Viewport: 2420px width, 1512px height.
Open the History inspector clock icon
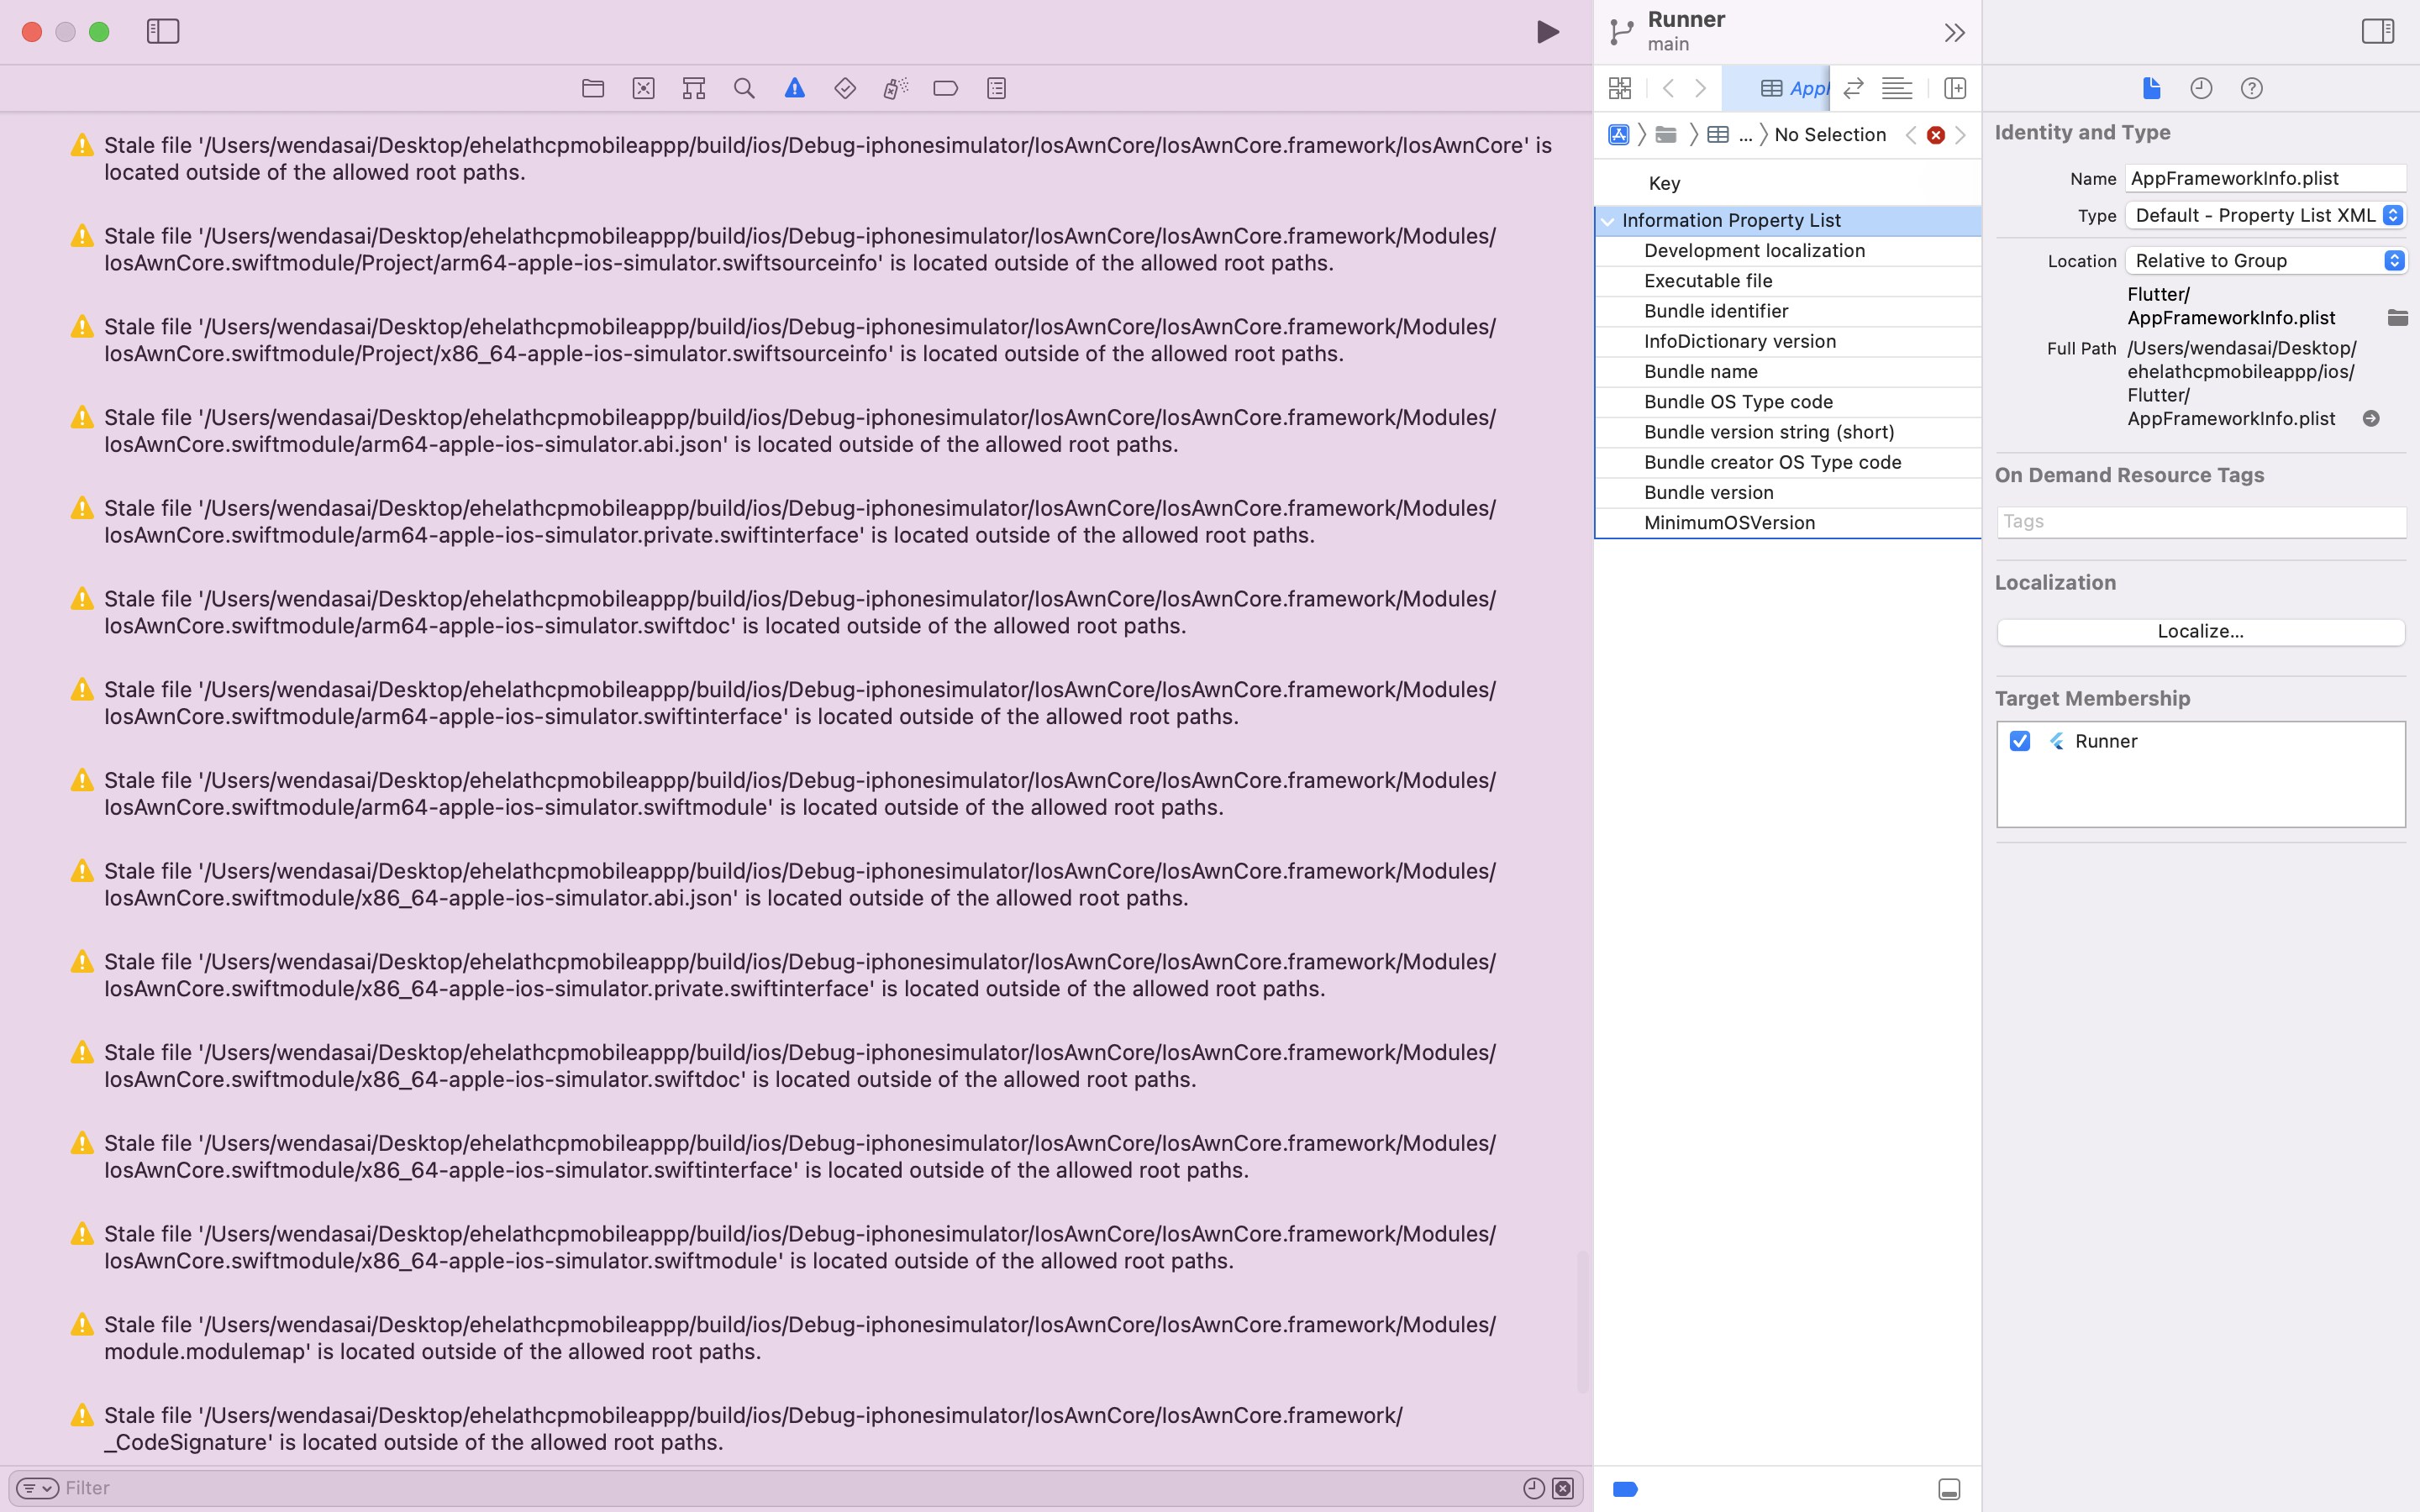tap(2200, 88)
